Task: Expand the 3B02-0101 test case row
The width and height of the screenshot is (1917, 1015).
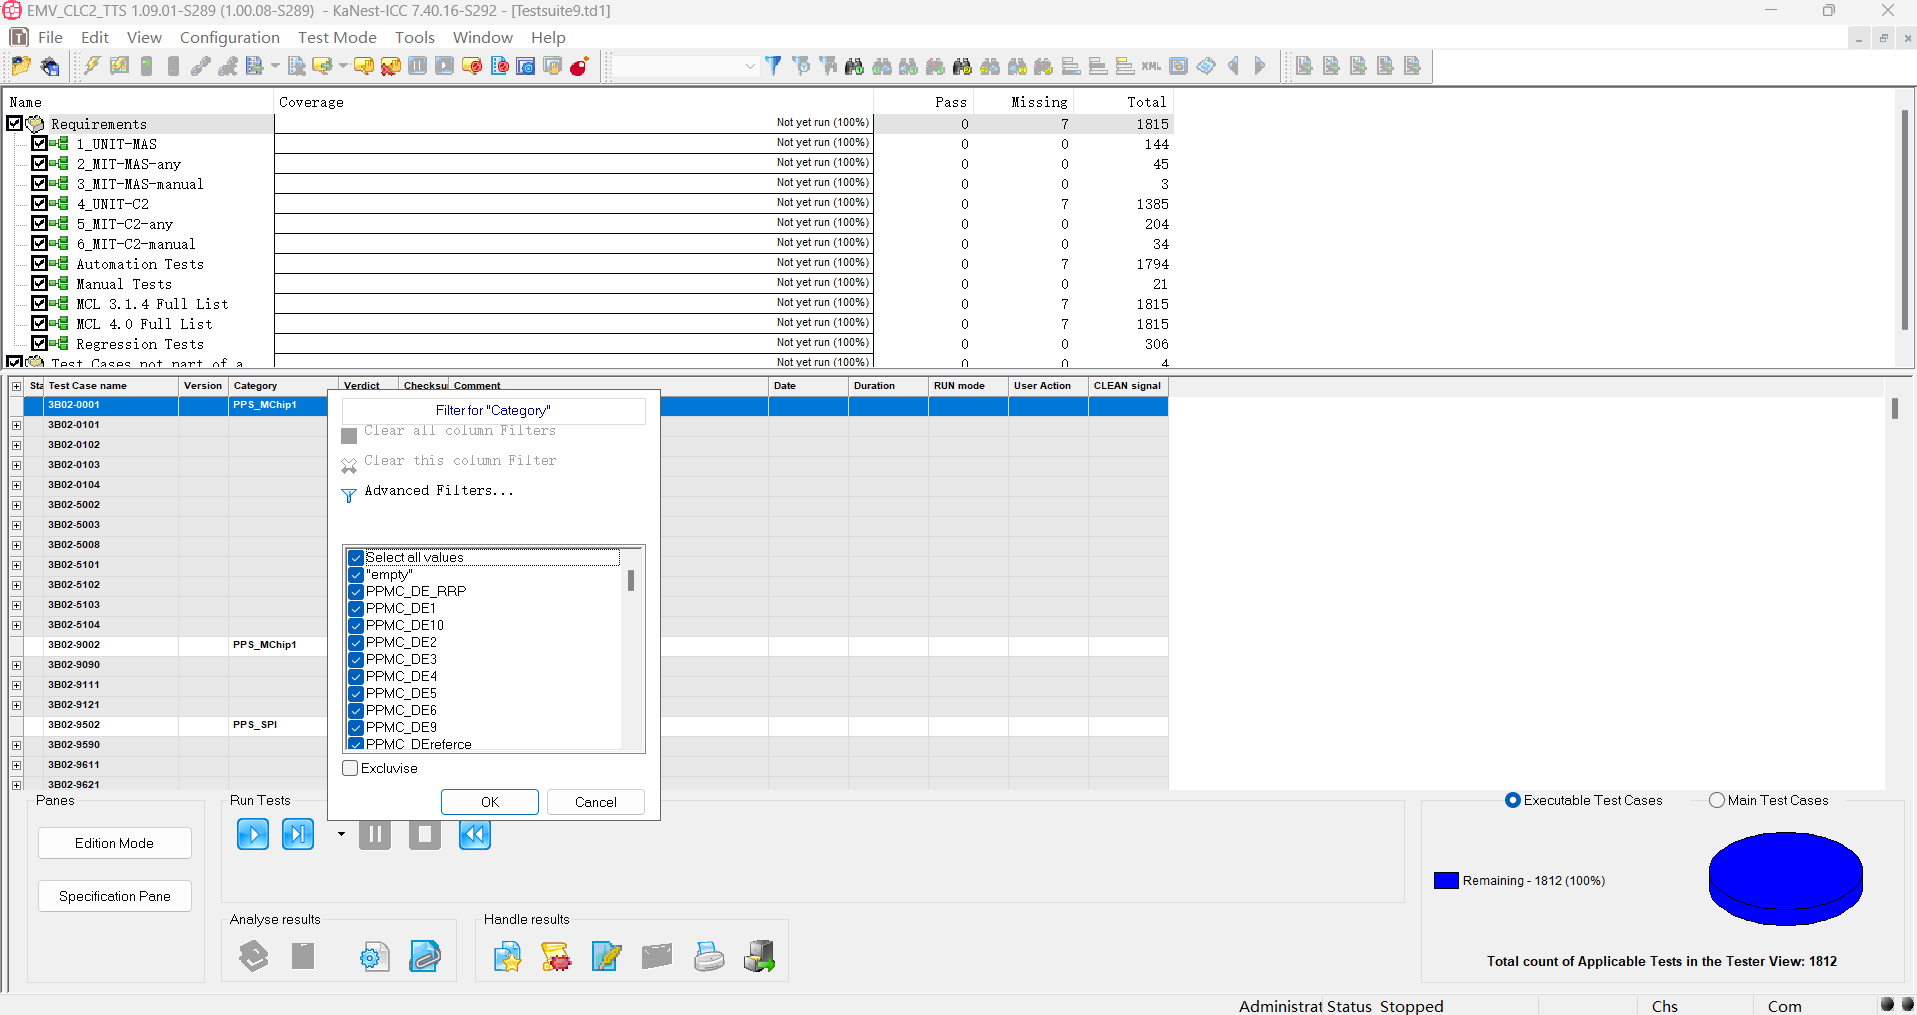Action: [17, 425]
